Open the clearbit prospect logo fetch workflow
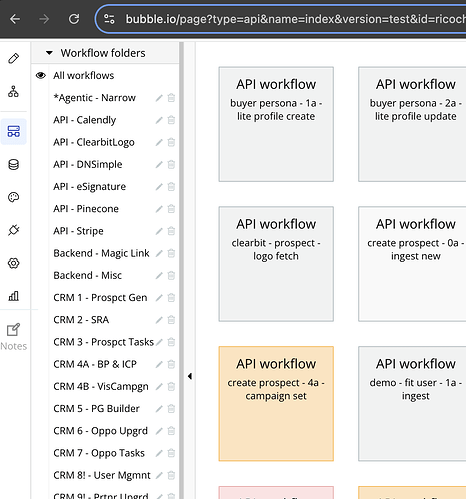The image size is (466, 499). 276,264
